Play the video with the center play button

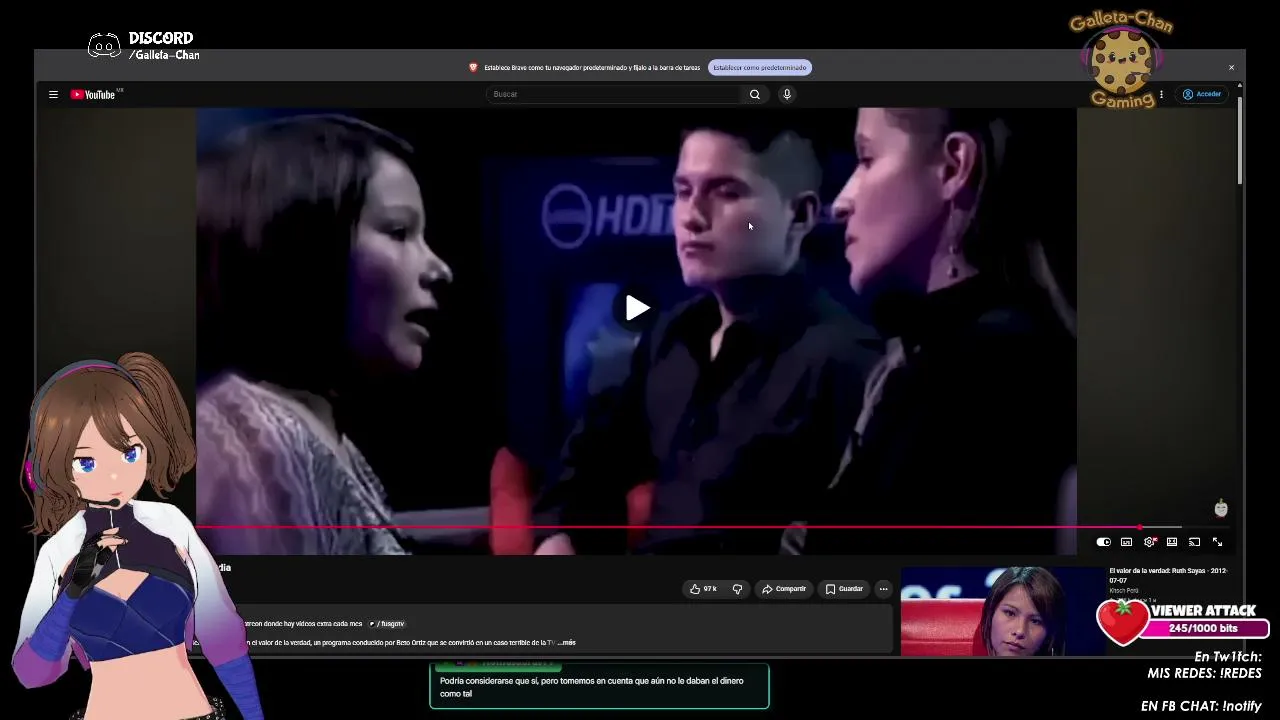(x=637, y=308)
